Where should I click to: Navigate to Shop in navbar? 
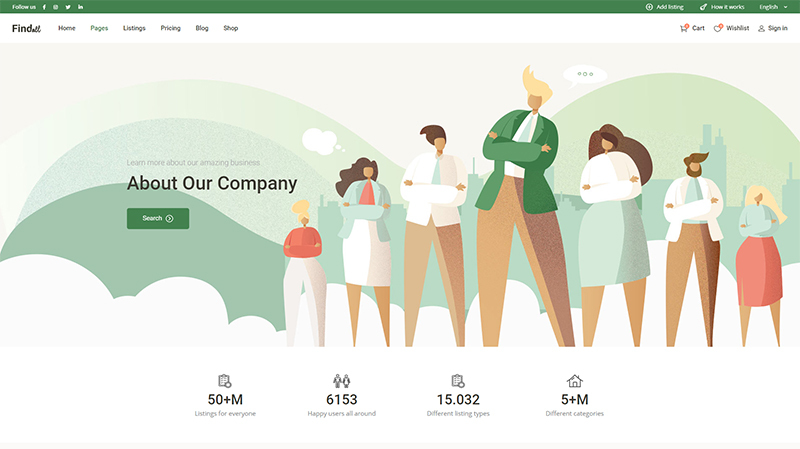click(231, 28)
